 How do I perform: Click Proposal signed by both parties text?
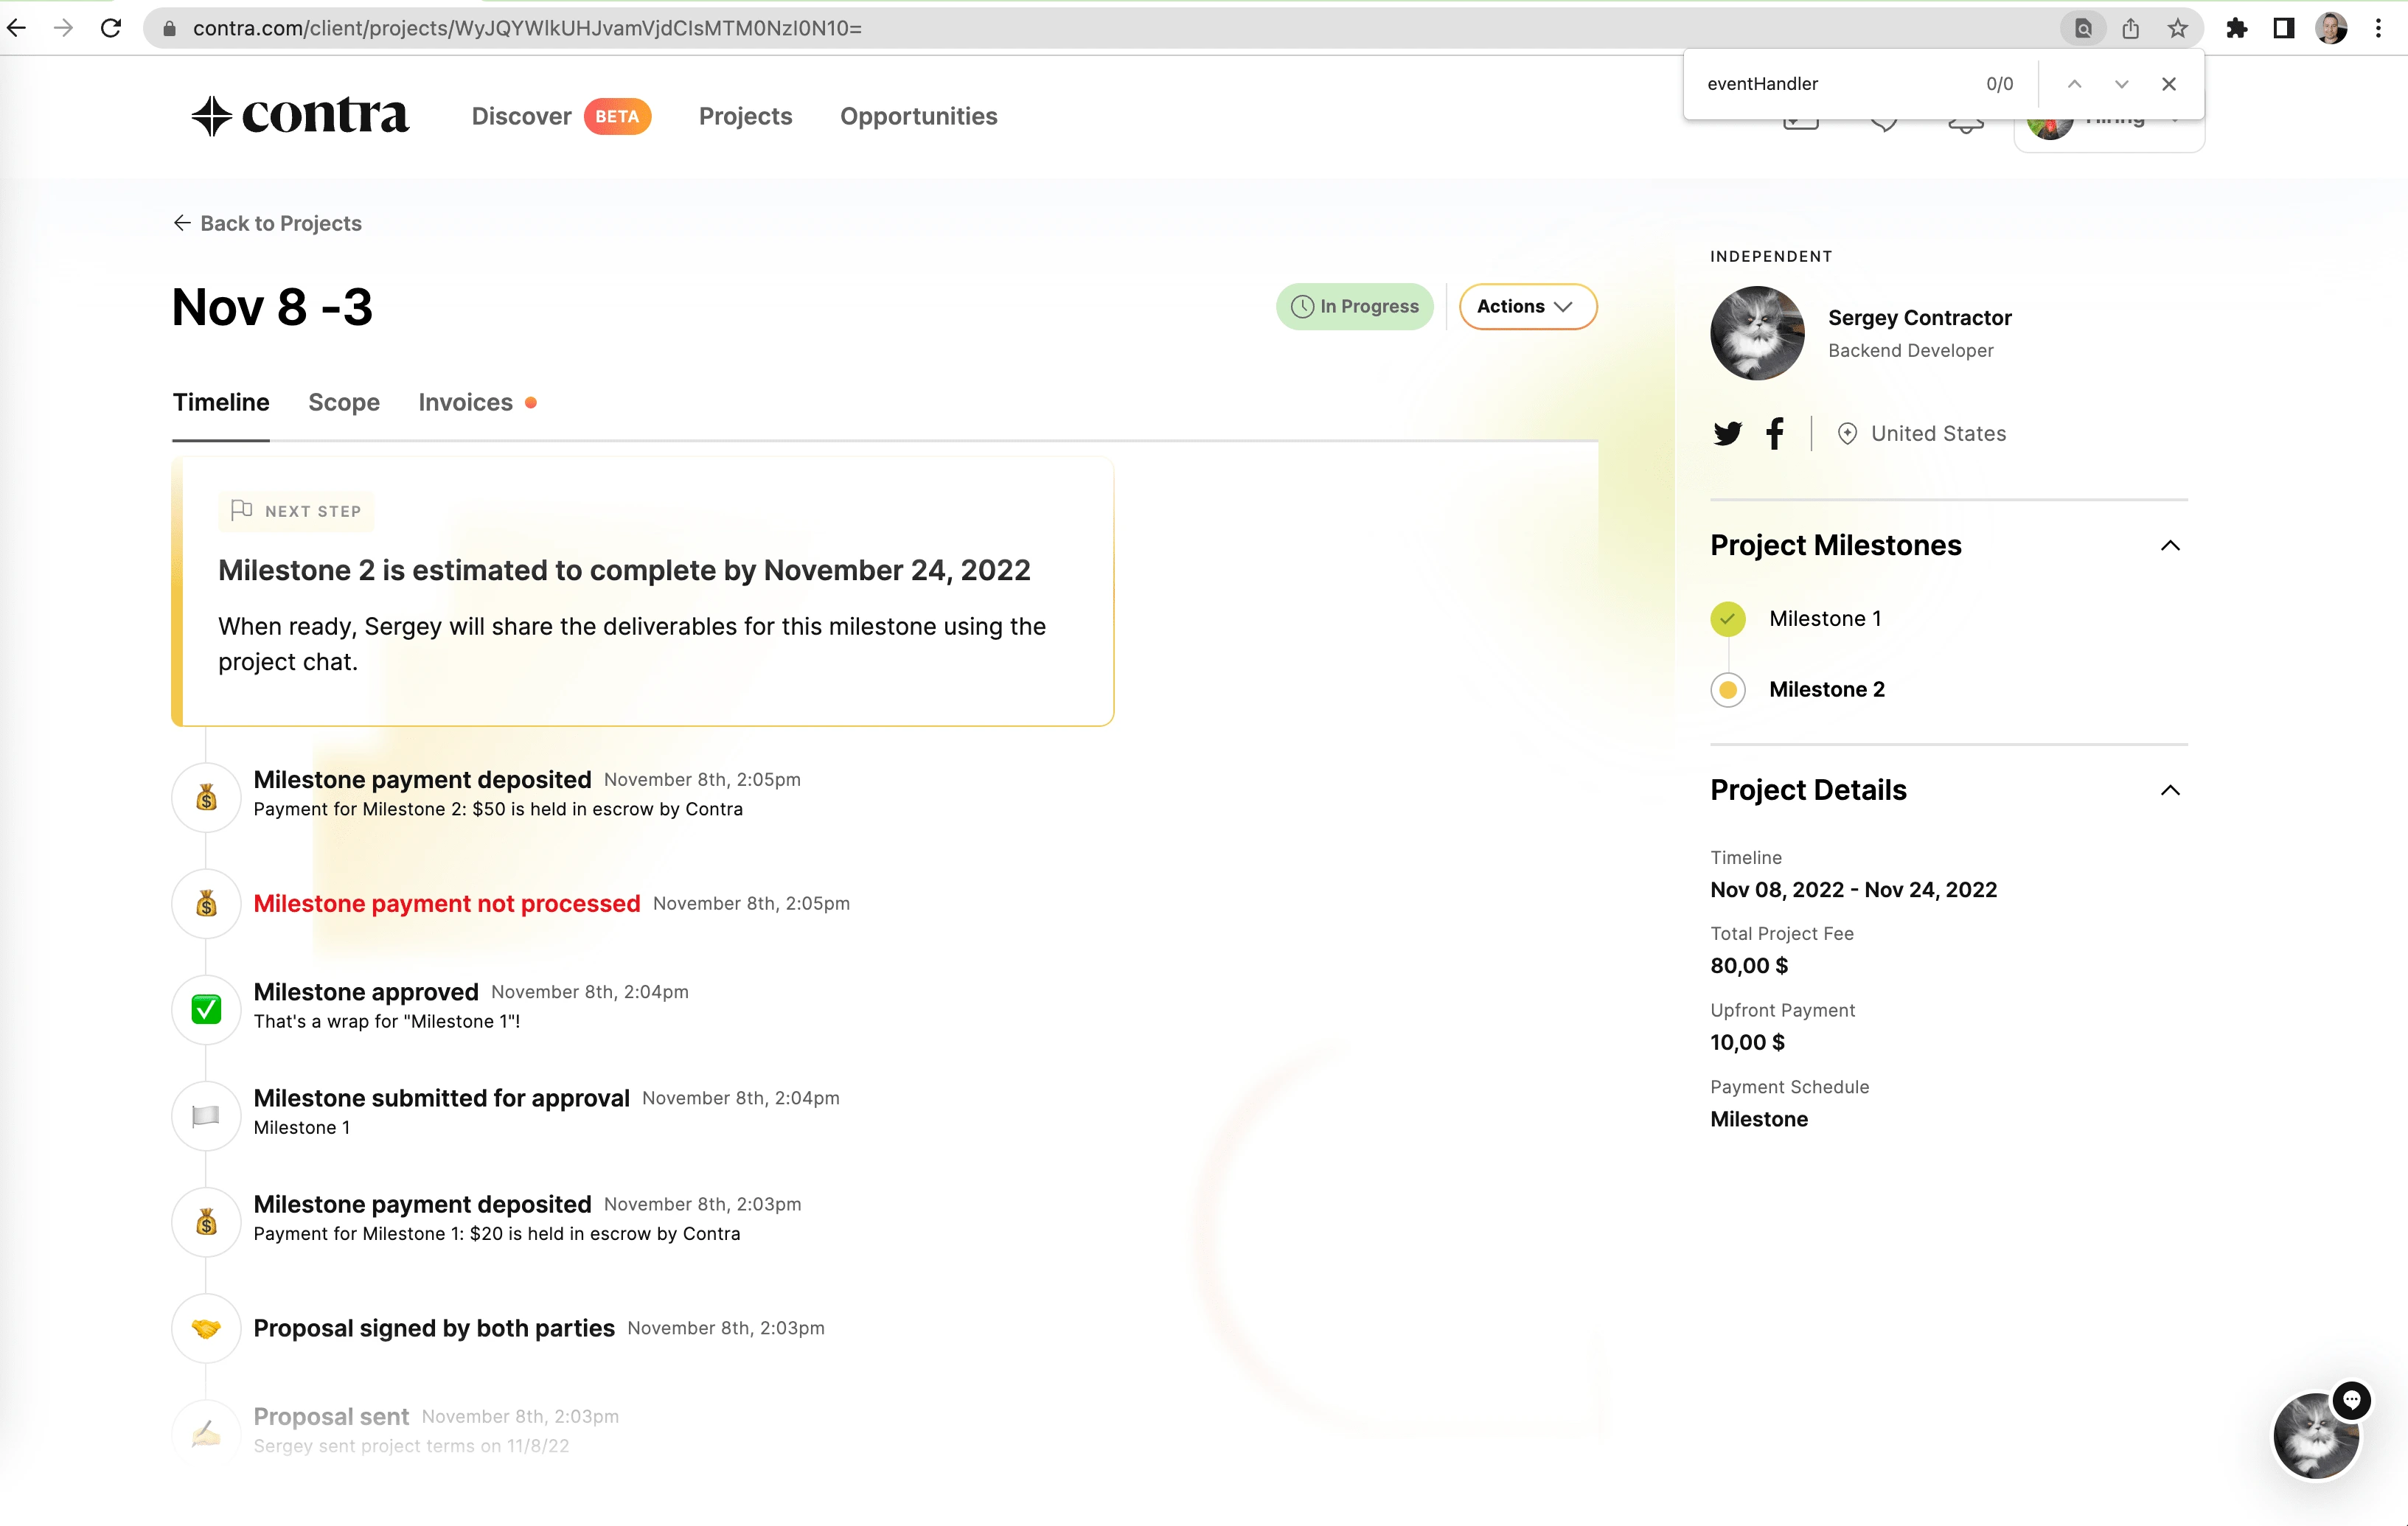(434, 1328)
